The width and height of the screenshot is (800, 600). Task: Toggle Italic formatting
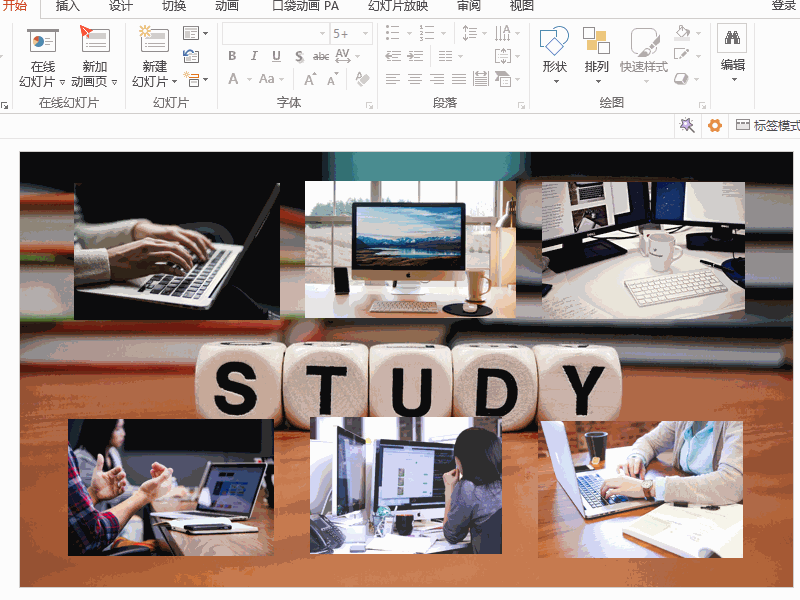tap(254, 56)
